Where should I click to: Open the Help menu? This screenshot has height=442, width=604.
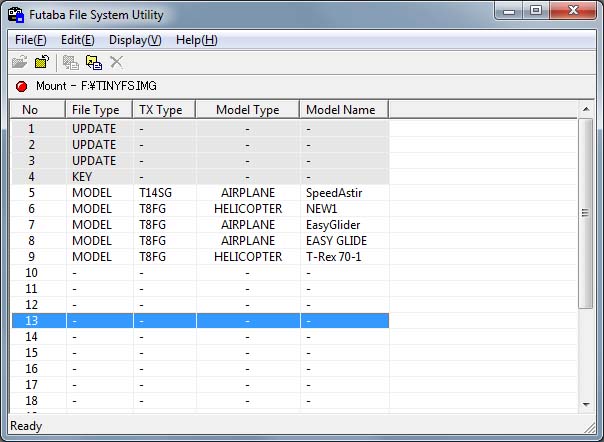point(196,40)
